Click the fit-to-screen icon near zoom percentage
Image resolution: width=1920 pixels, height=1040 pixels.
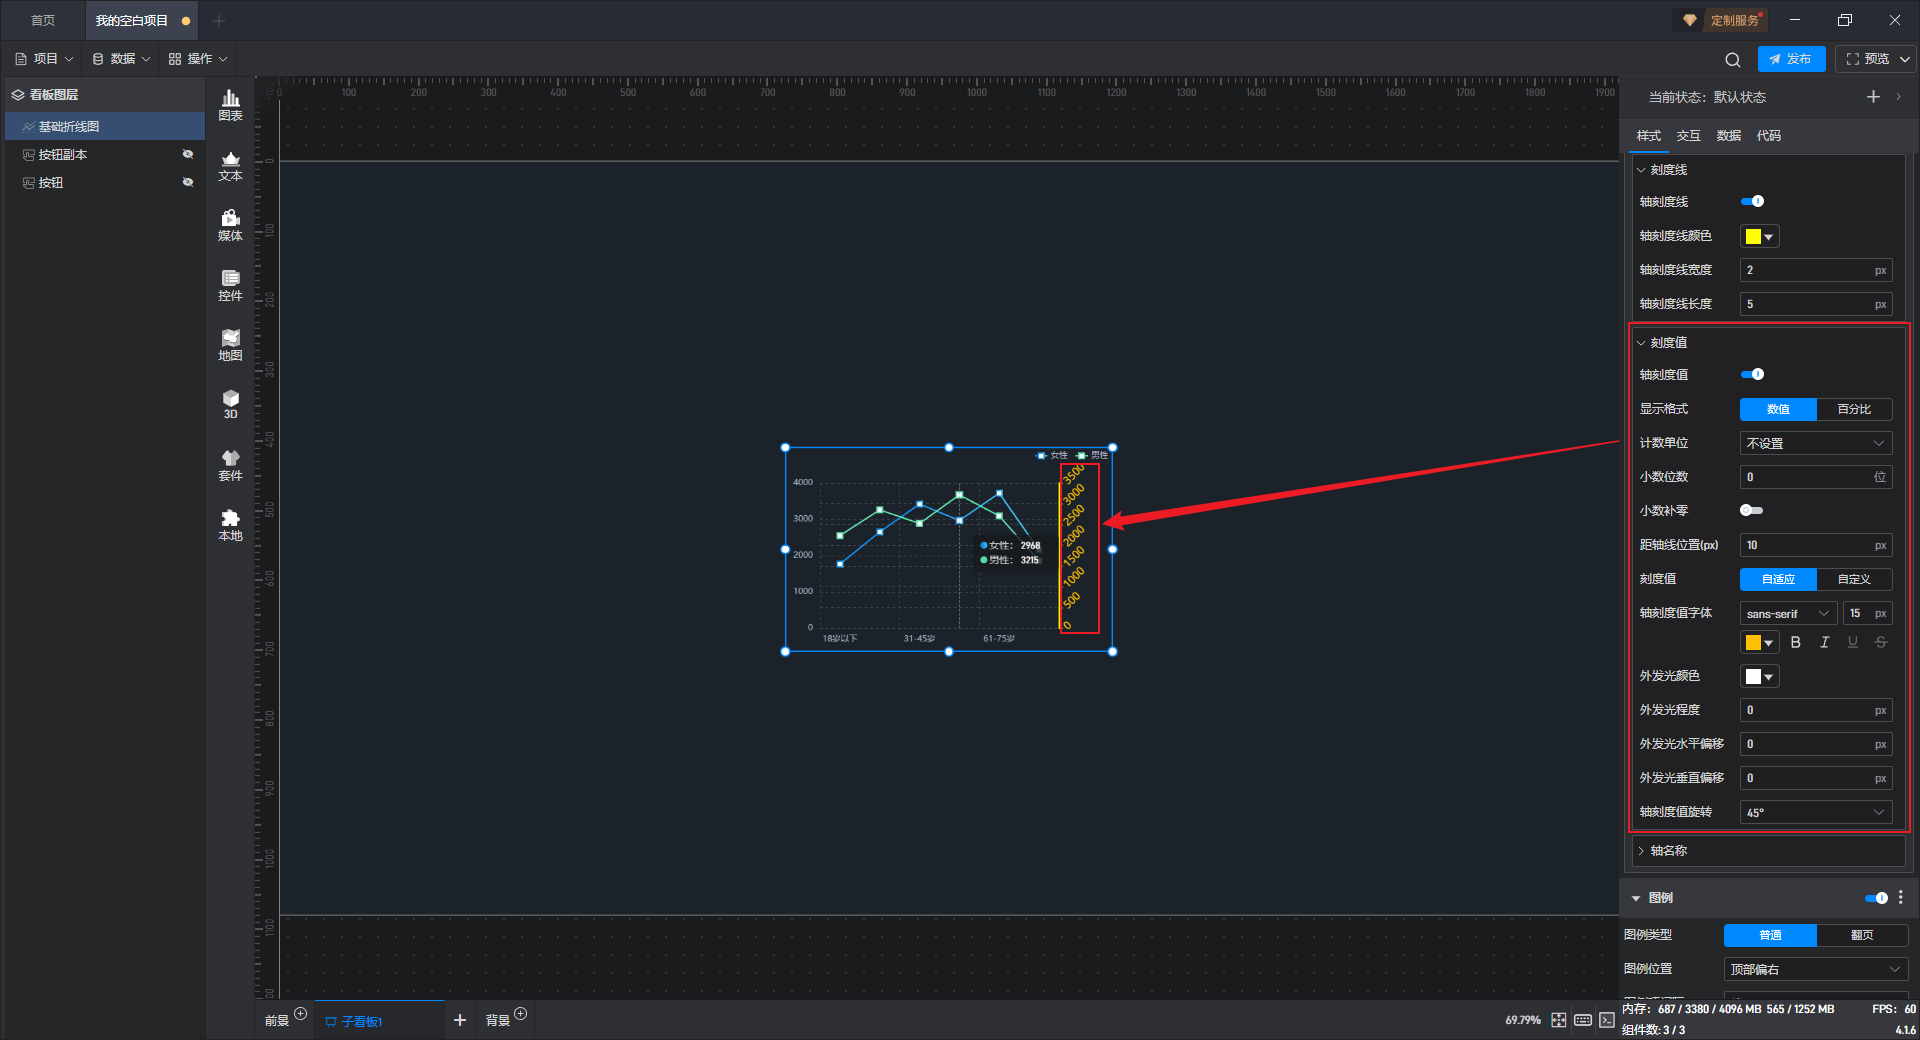[x=1559, y=1020]
